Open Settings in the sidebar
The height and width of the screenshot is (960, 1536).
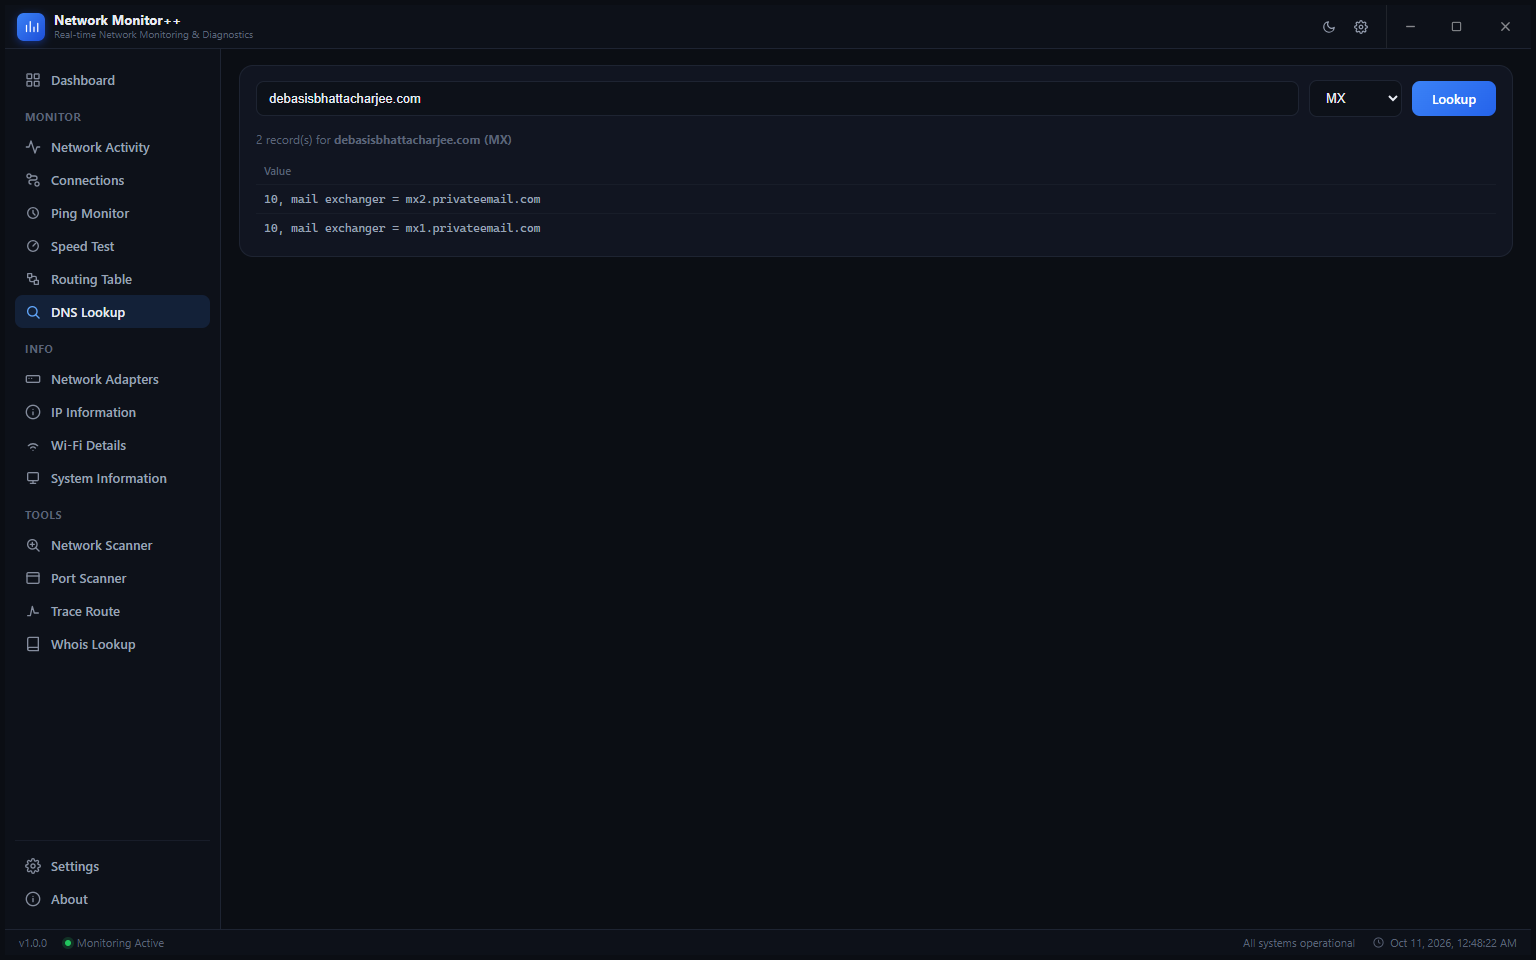pos(112,866)
